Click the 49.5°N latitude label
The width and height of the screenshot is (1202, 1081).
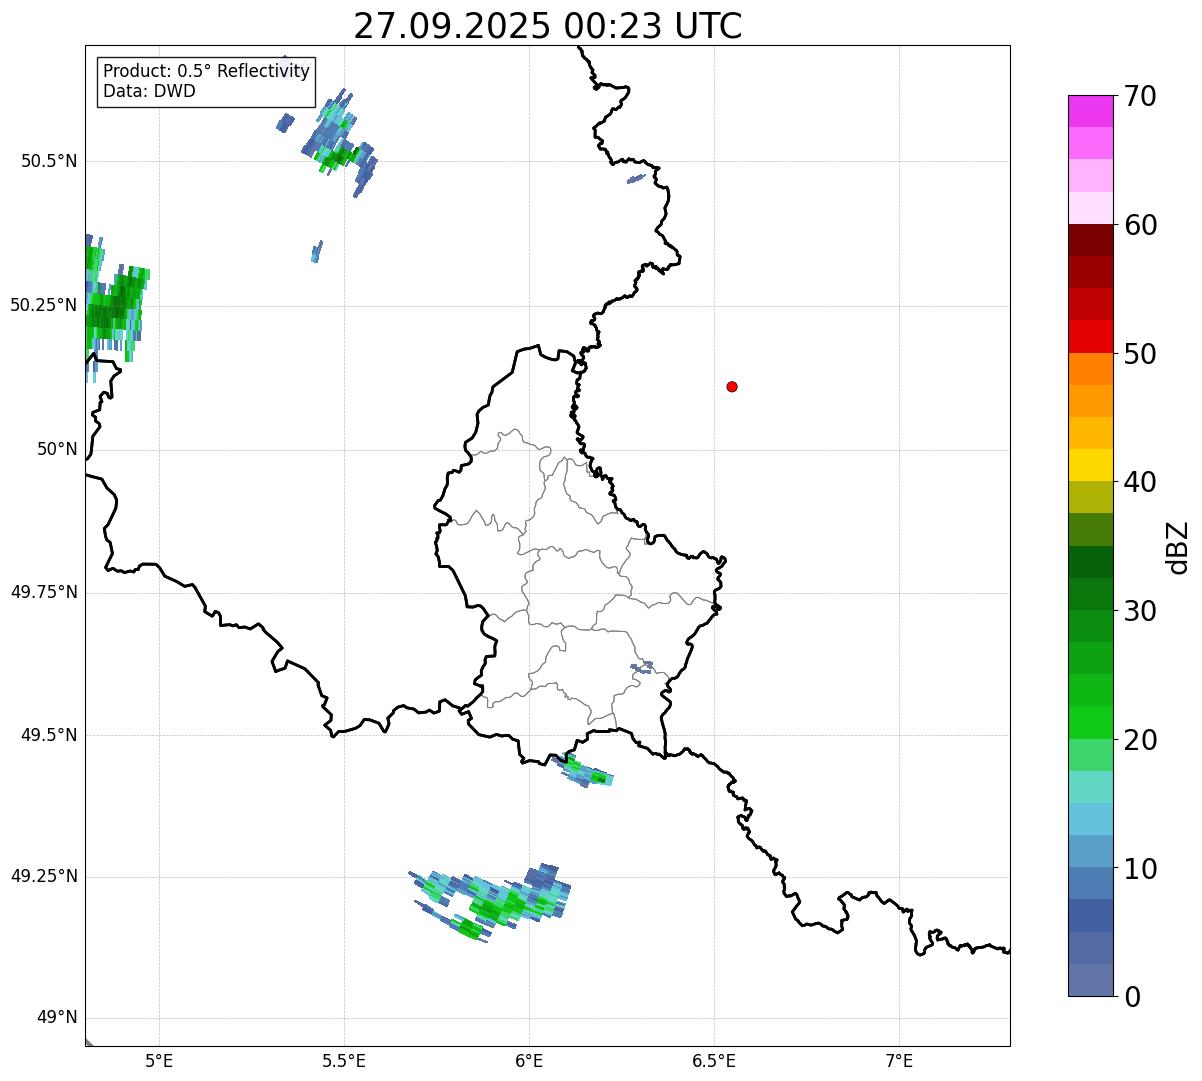point(49,735)
